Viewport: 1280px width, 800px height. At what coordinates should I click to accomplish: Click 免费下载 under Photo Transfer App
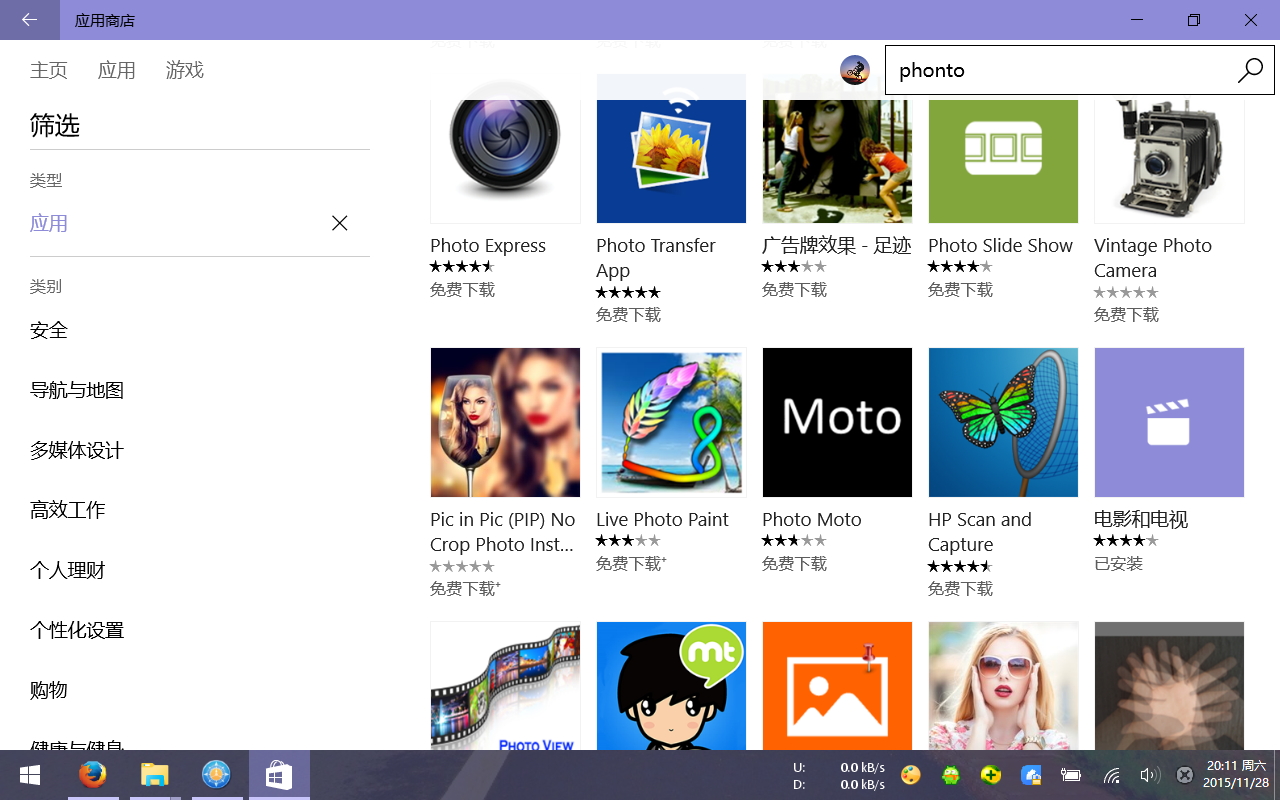tap(628, 315)
